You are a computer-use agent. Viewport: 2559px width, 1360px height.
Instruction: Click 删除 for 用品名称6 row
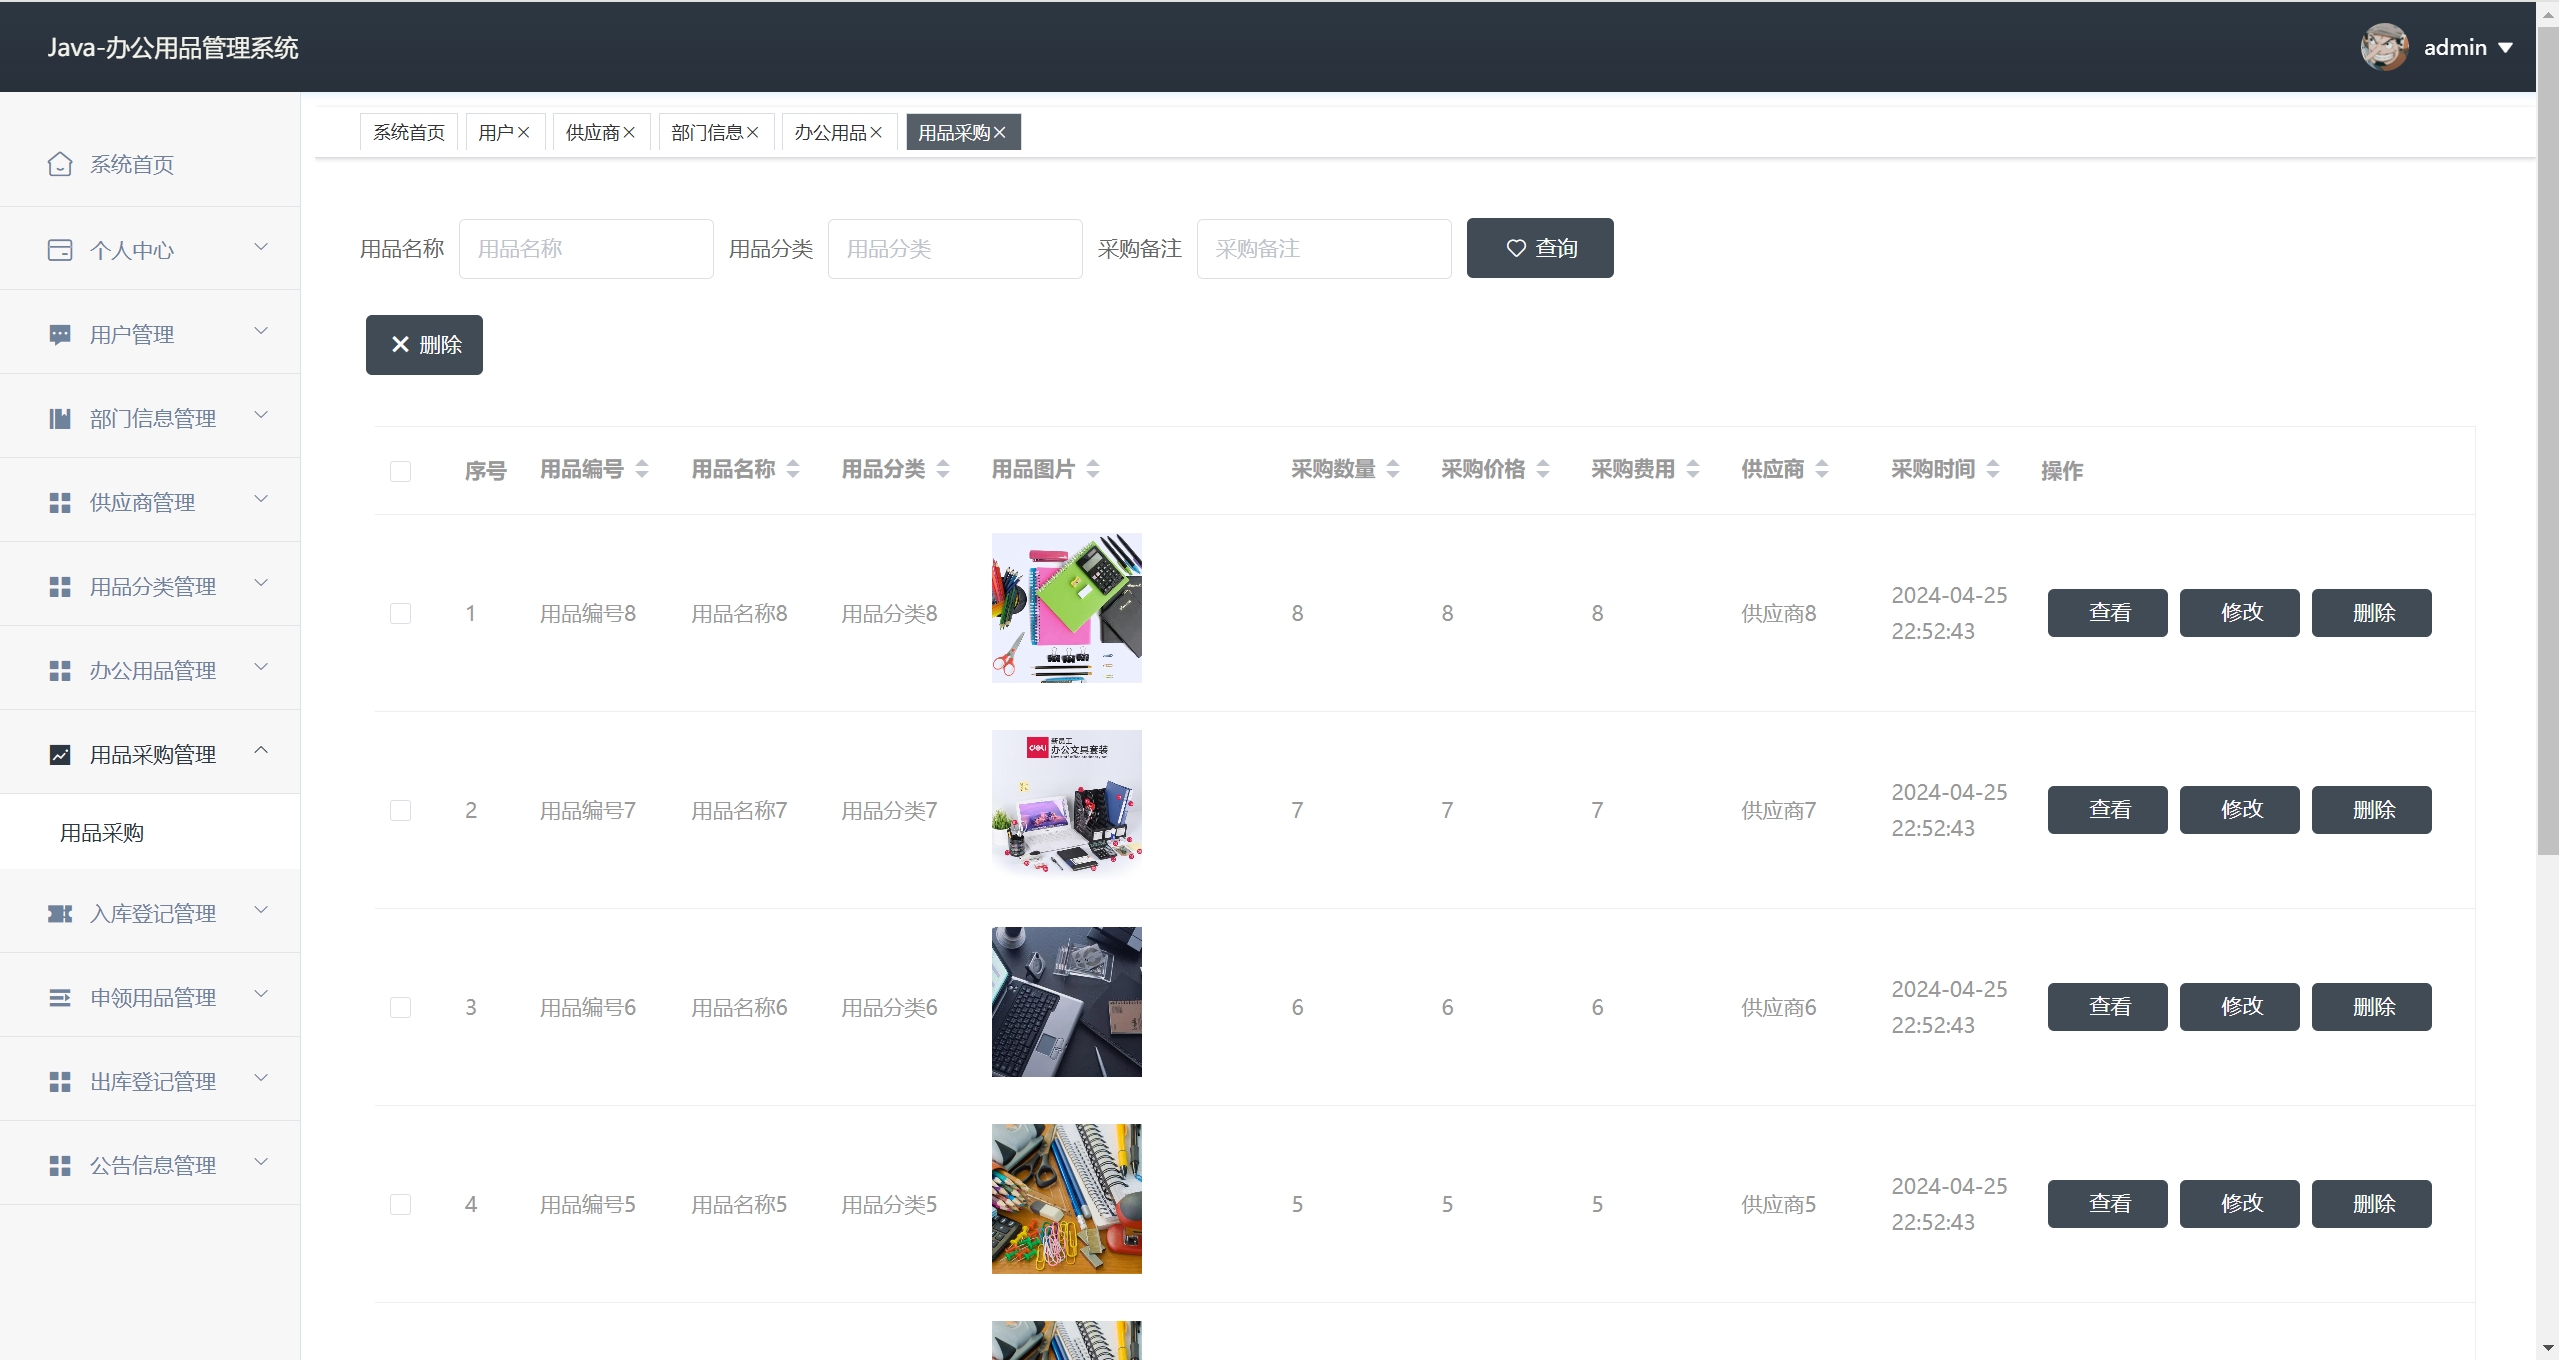click(x=2372, y=1007)
